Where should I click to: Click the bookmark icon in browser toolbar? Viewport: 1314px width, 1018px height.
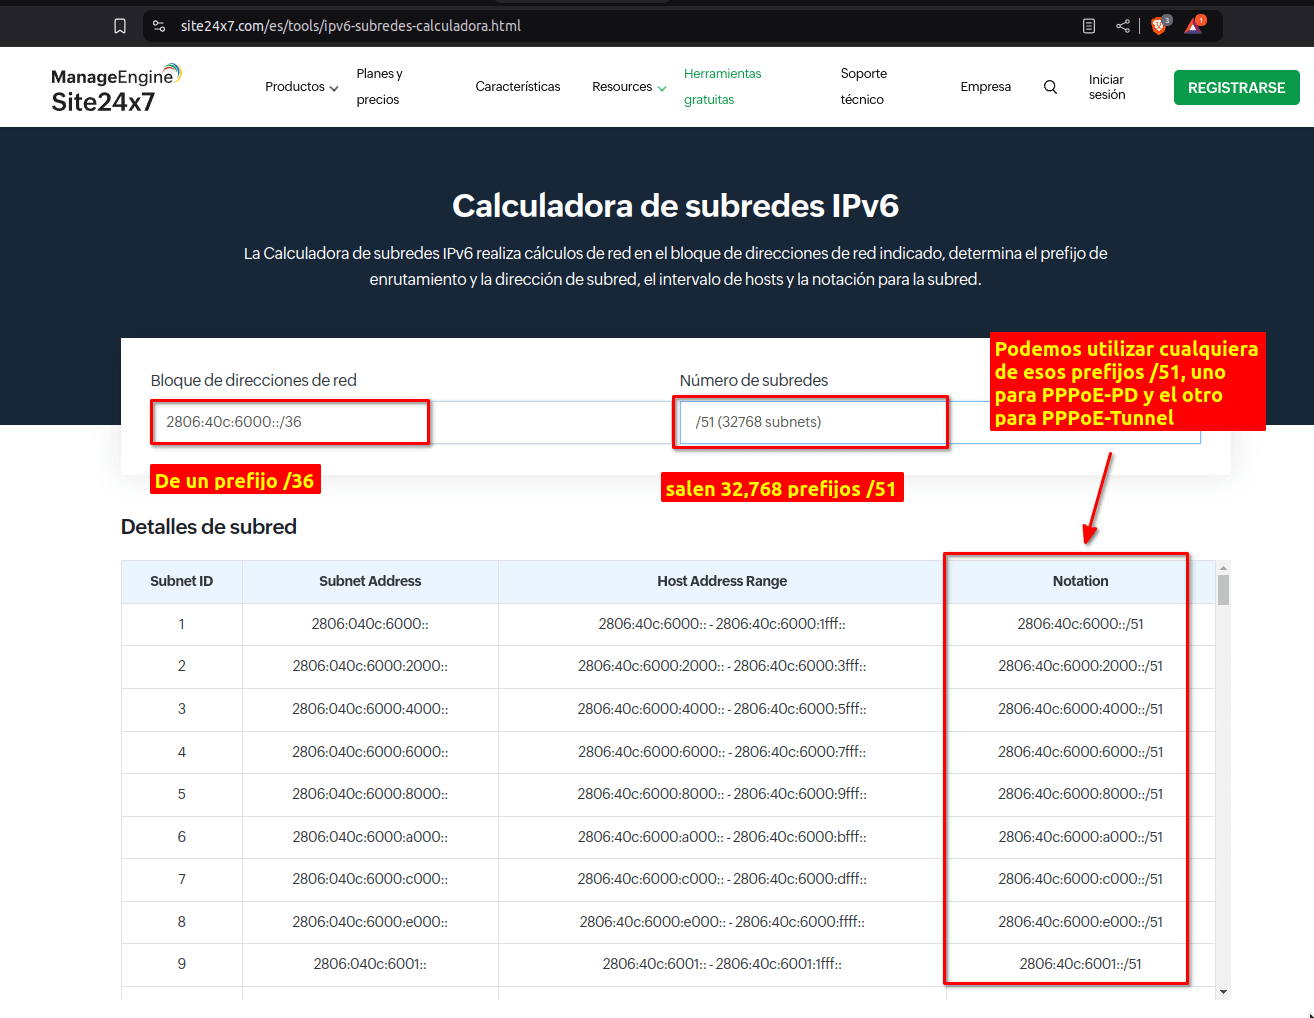click(120, 26)
